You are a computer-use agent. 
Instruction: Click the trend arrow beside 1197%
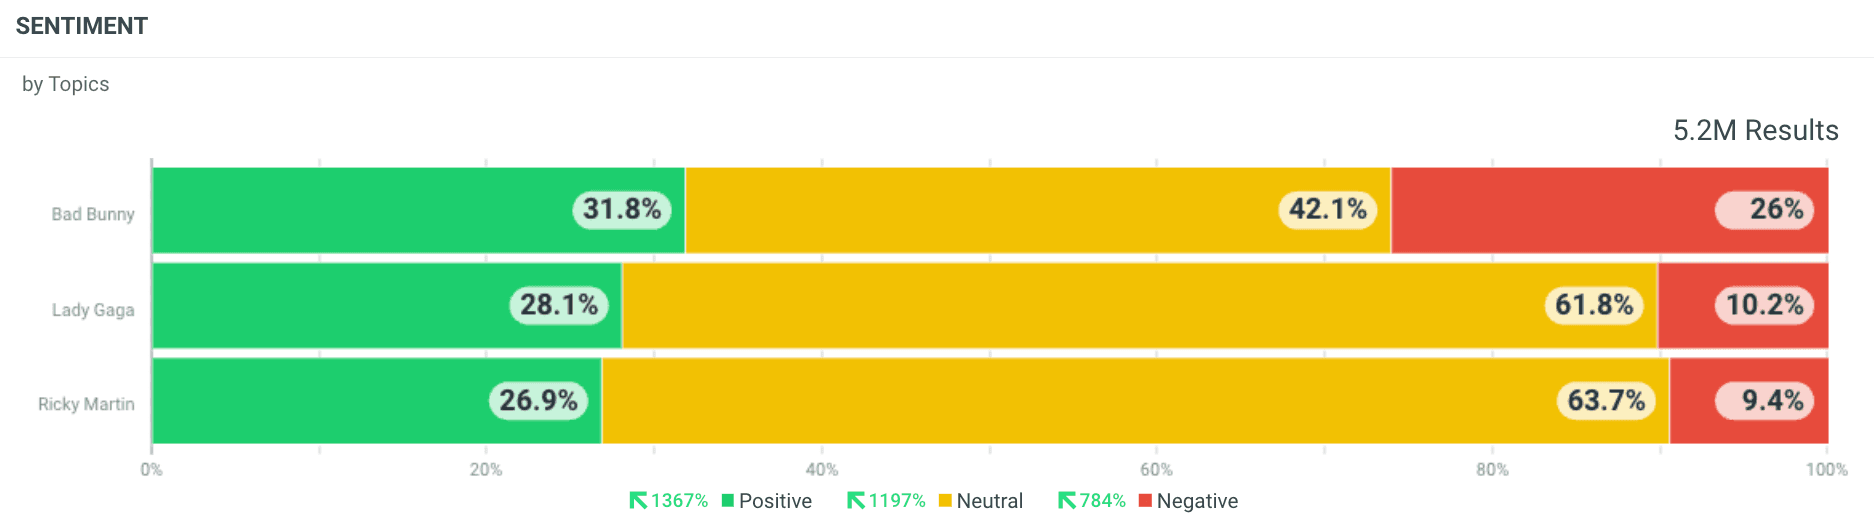(x=856, y=501)
